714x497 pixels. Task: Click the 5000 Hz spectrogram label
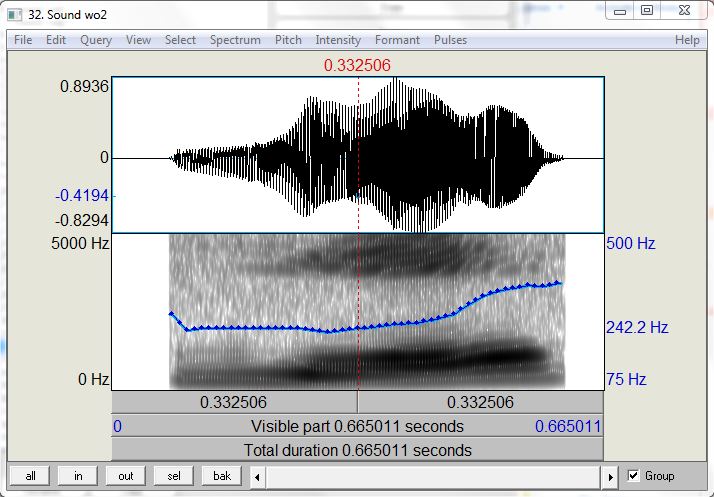click(x=80, y=243)
